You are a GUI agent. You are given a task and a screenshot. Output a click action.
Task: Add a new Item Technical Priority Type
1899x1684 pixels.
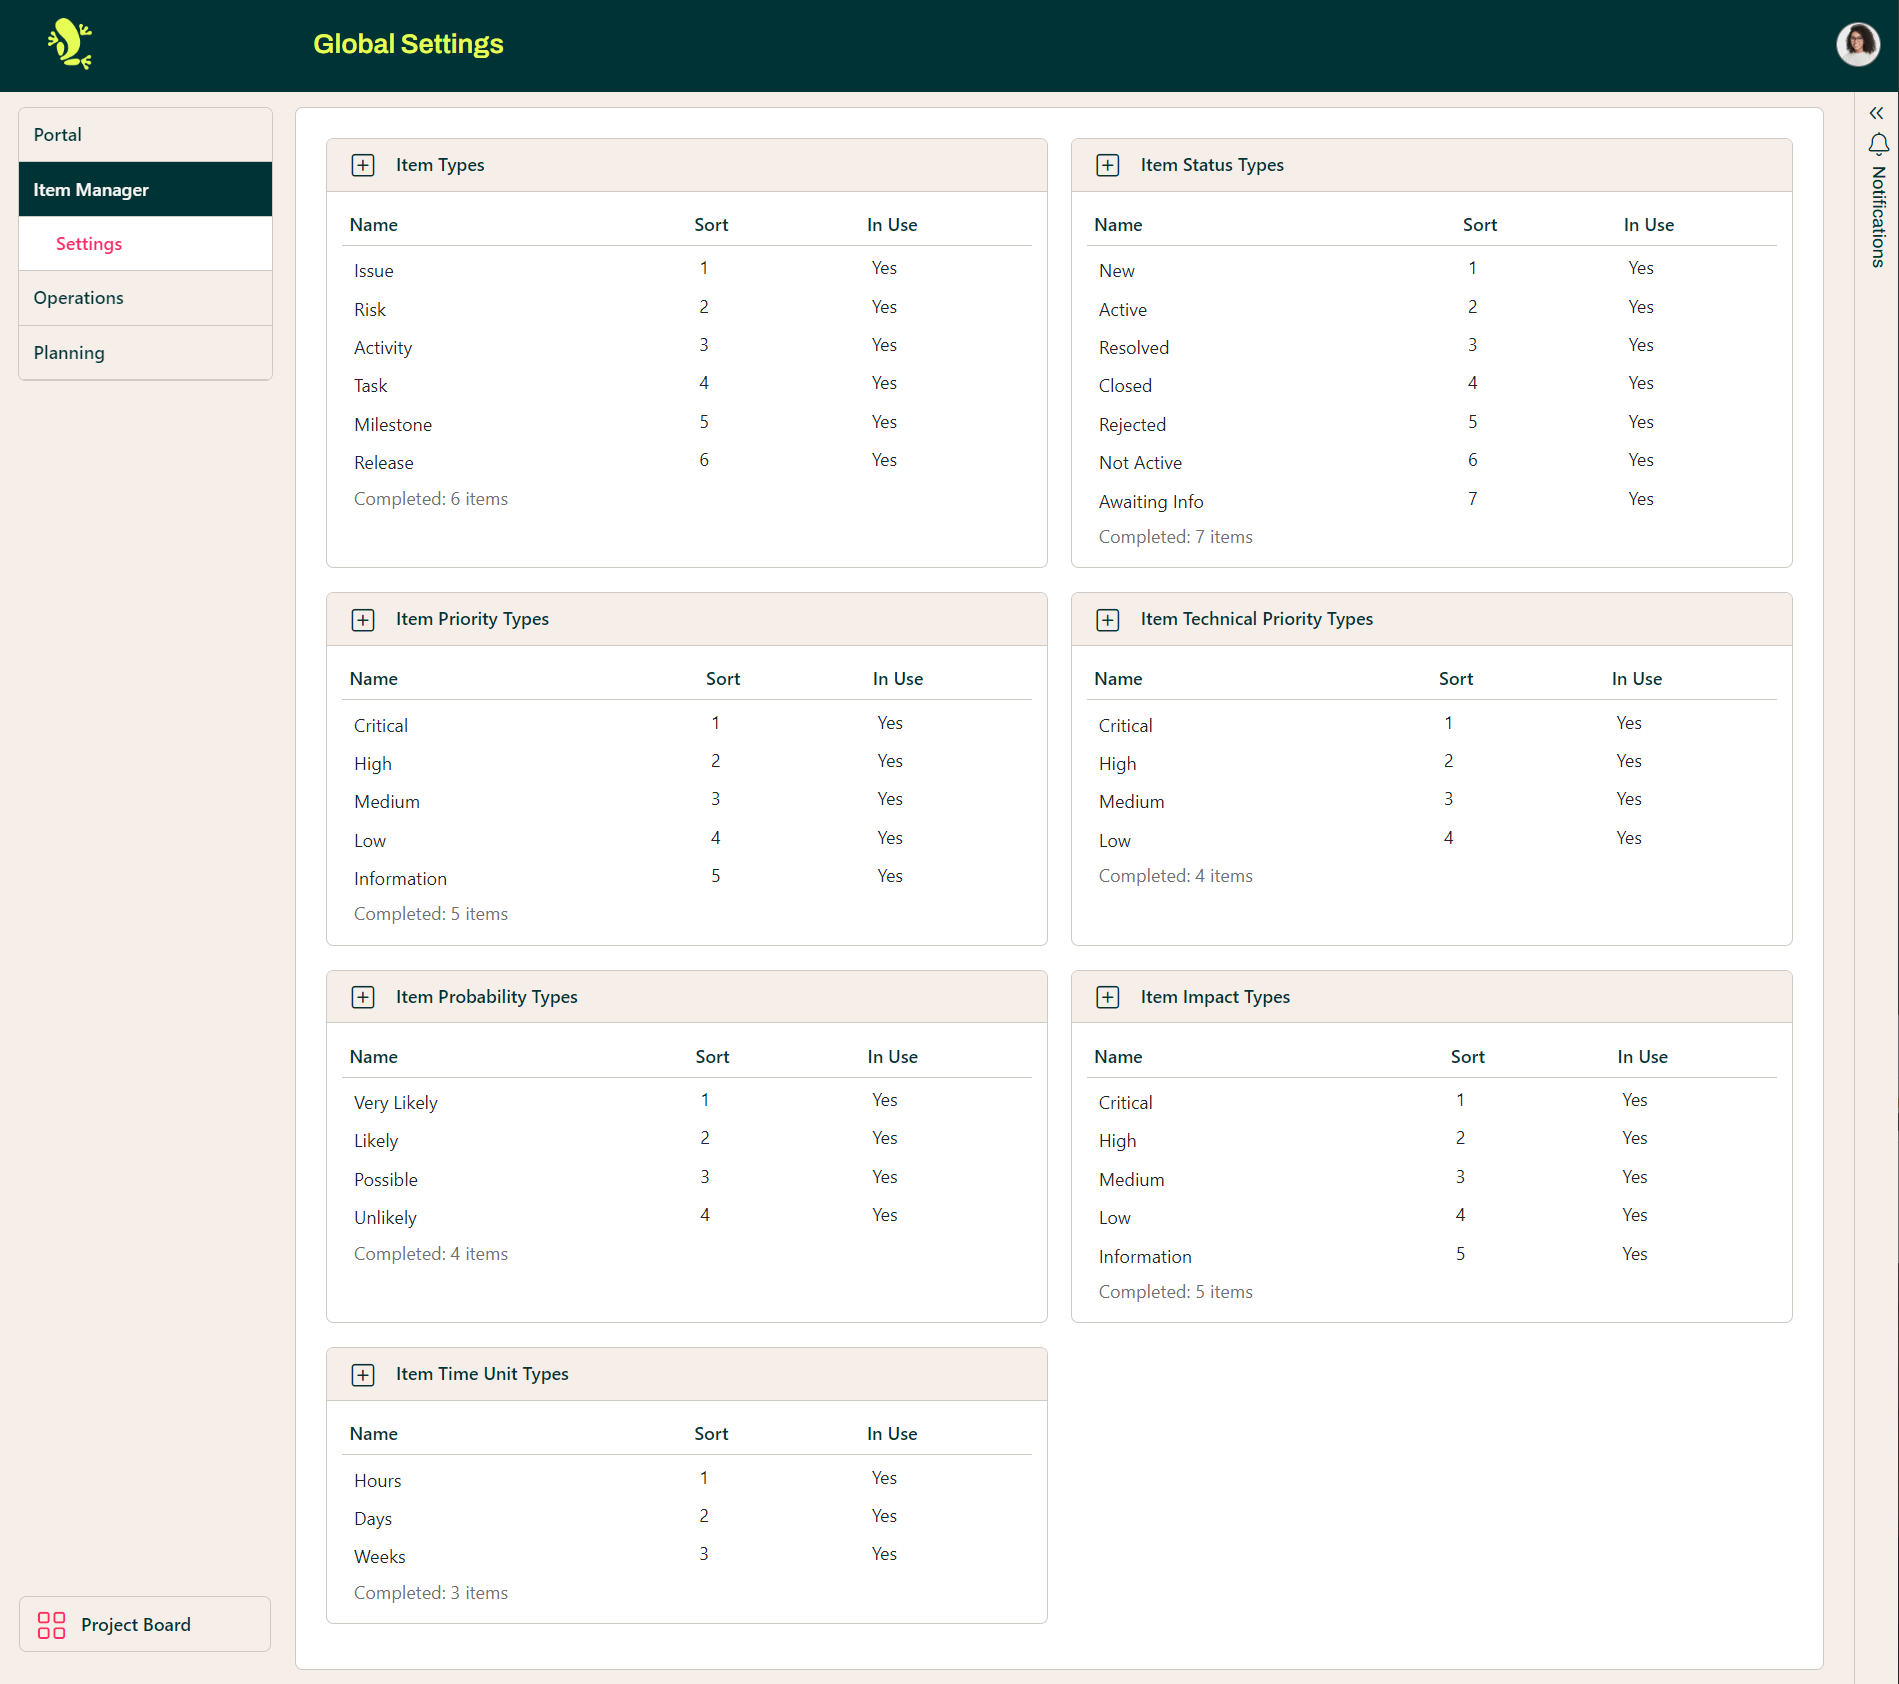[x=1108, y=619]
